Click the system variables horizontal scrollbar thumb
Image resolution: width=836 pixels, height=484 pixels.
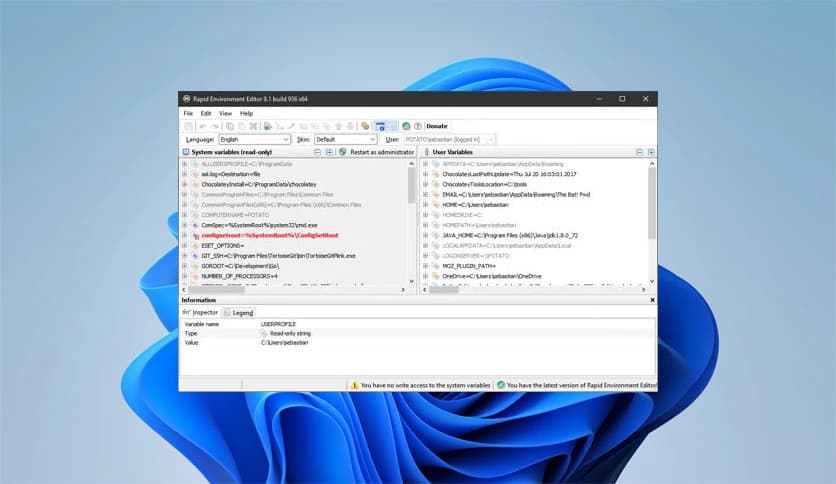tap(215, 290)
